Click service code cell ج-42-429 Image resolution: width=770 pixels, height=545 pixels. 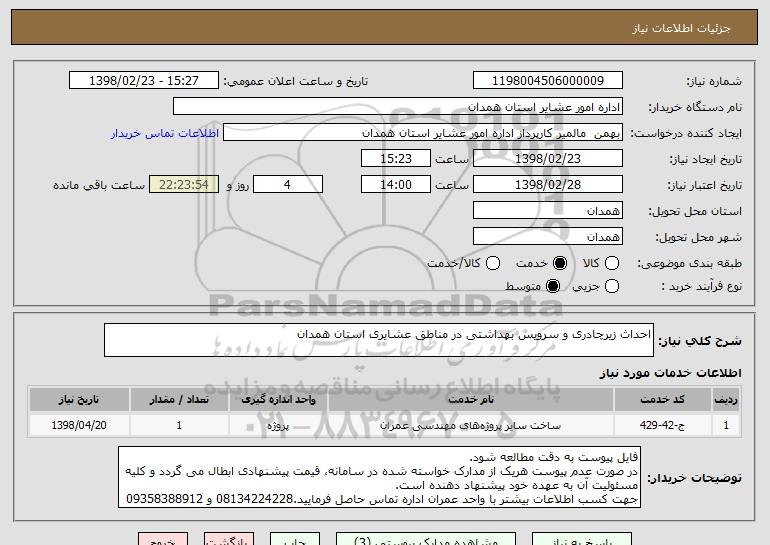click(662, 425)
